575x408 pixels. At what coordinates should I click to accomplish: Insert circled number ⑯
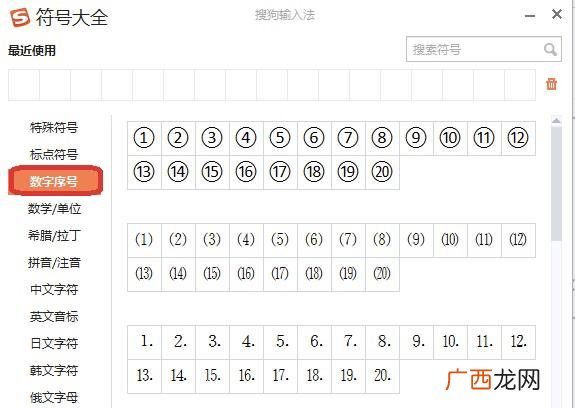point(246,172)
